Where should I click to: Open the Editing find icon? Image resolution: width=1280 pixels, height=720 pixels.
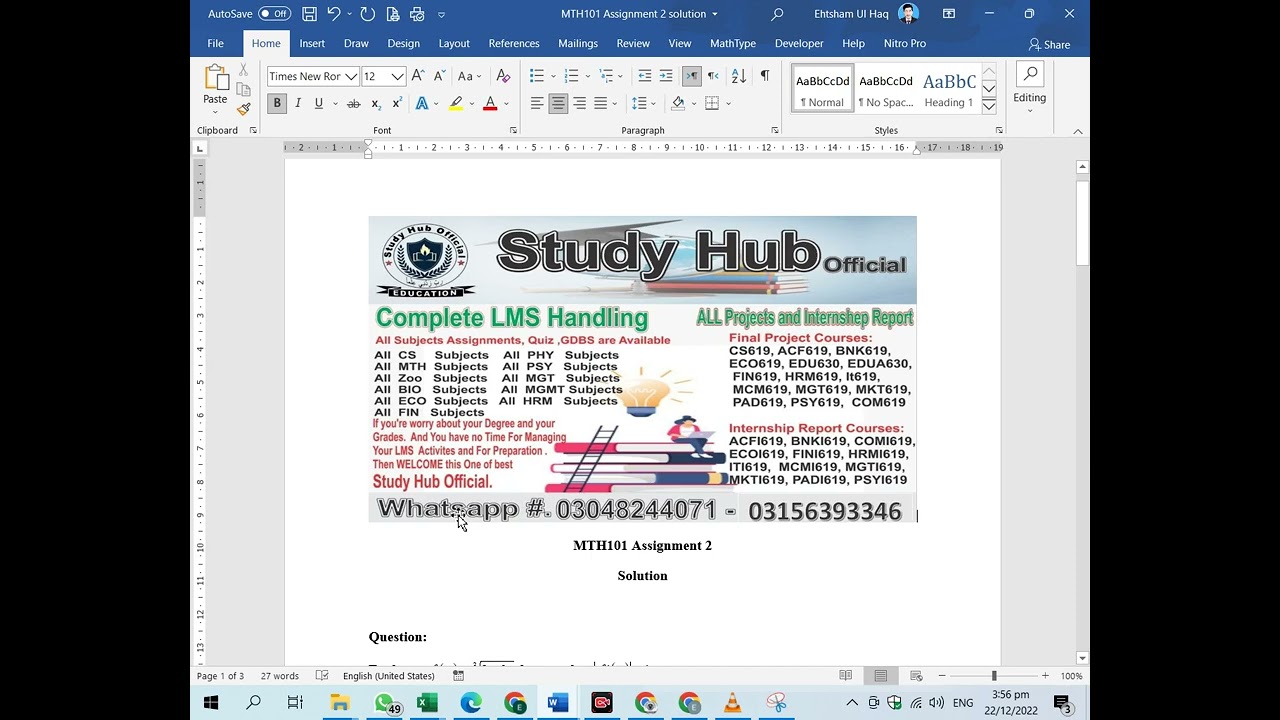[1029, 76]
